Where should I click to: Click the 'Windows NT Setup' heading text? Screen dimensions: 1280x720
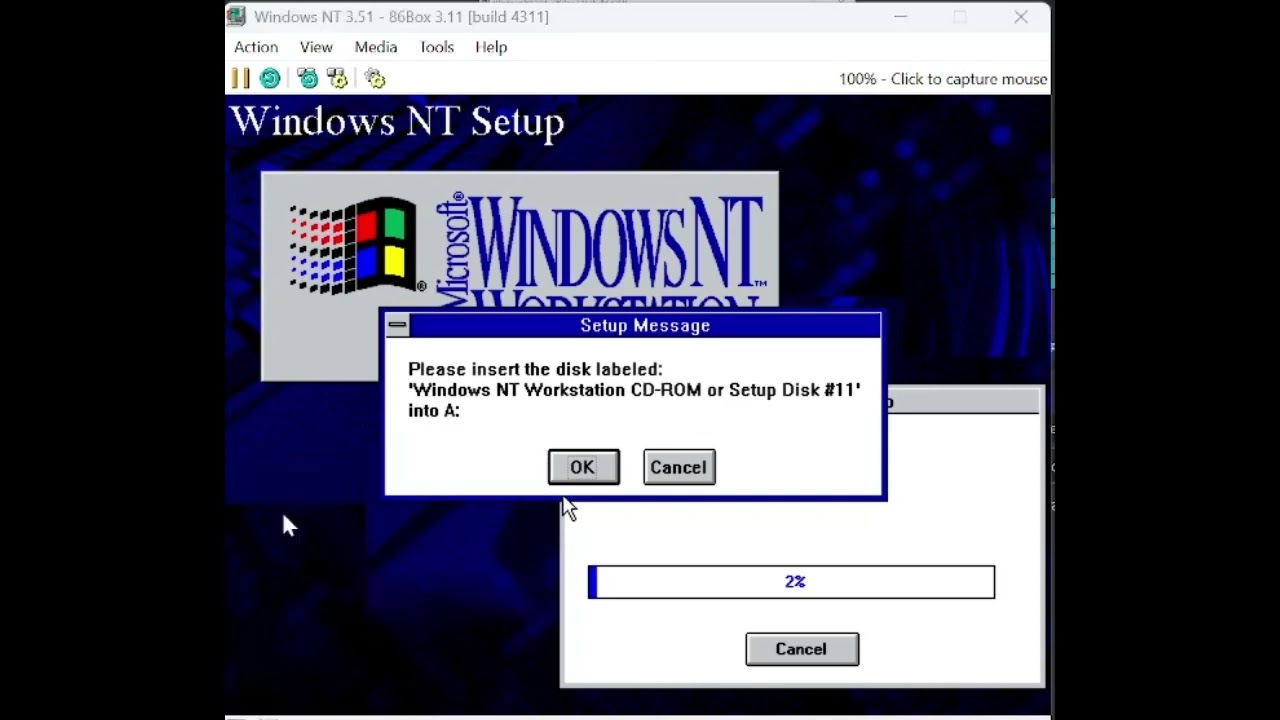click(398, 122)
